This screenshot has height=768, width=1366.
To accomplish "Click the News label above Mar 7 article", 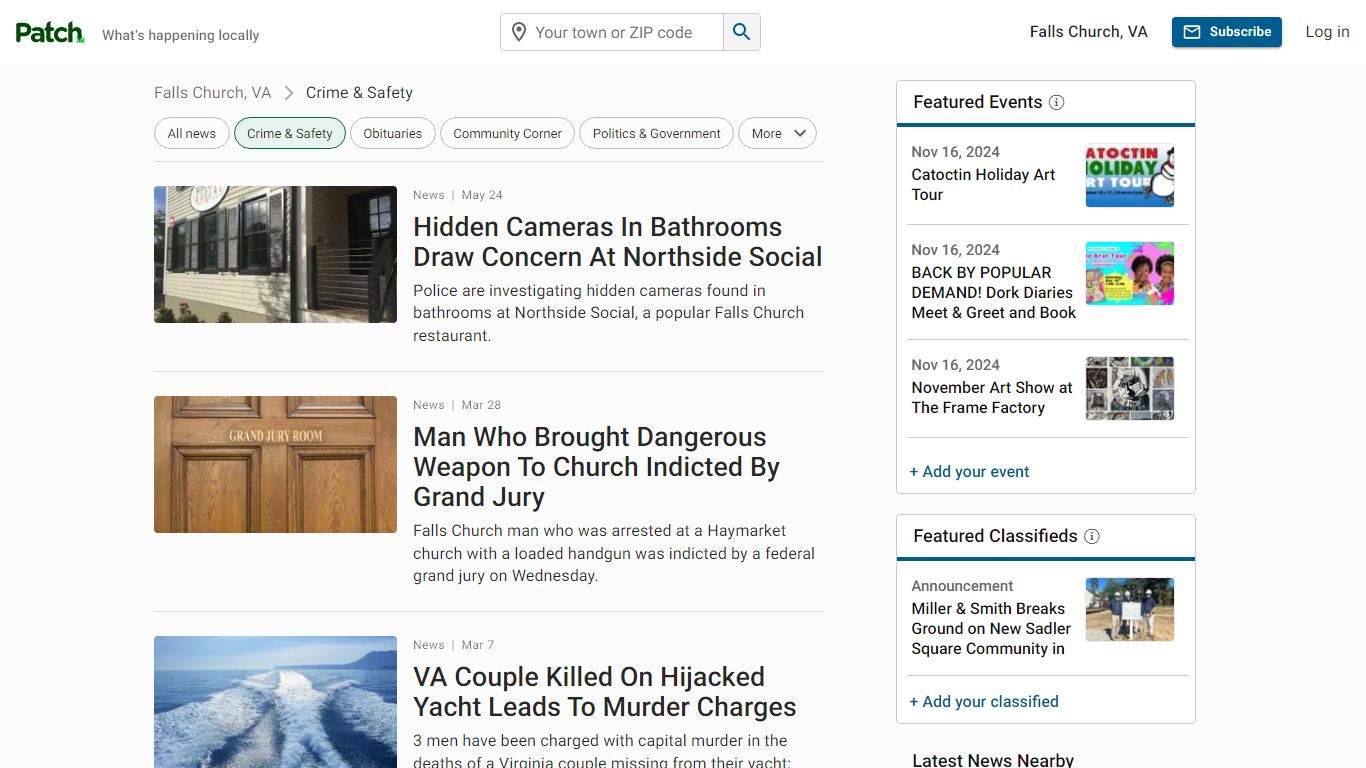I will coord(429,645).
